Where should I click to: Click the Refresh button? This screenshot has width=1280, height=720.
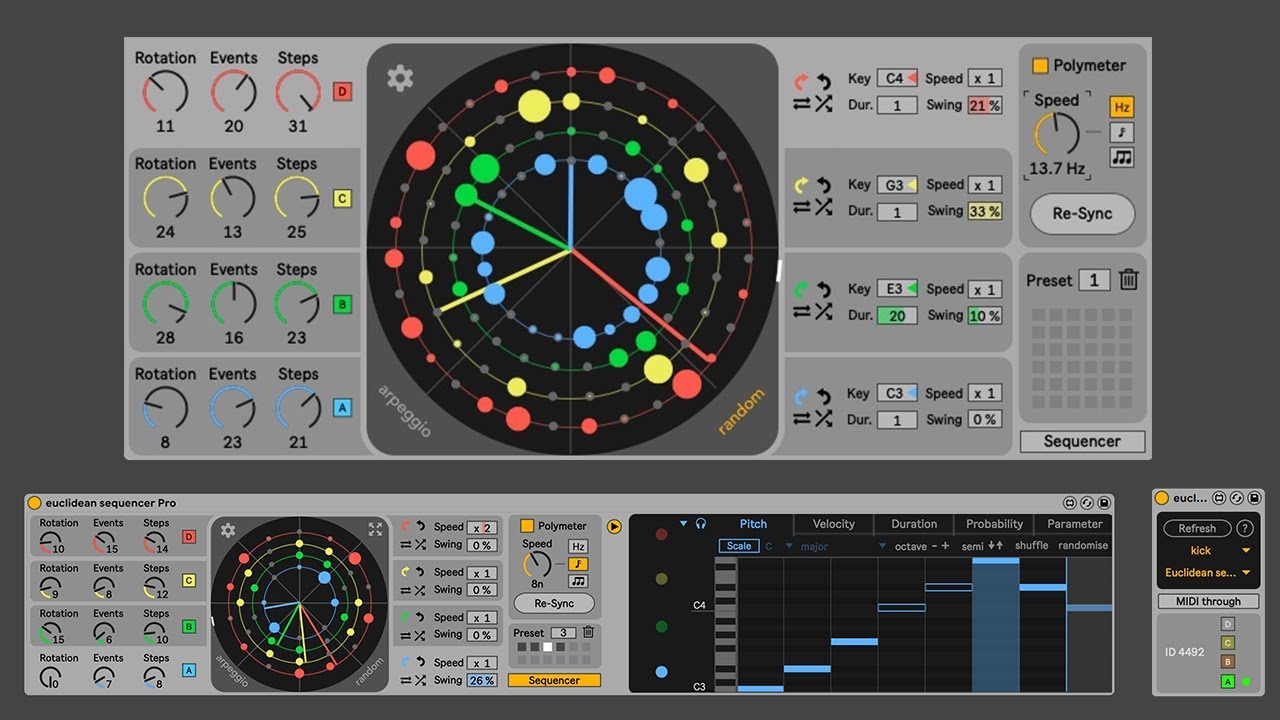pos(1199,528)
